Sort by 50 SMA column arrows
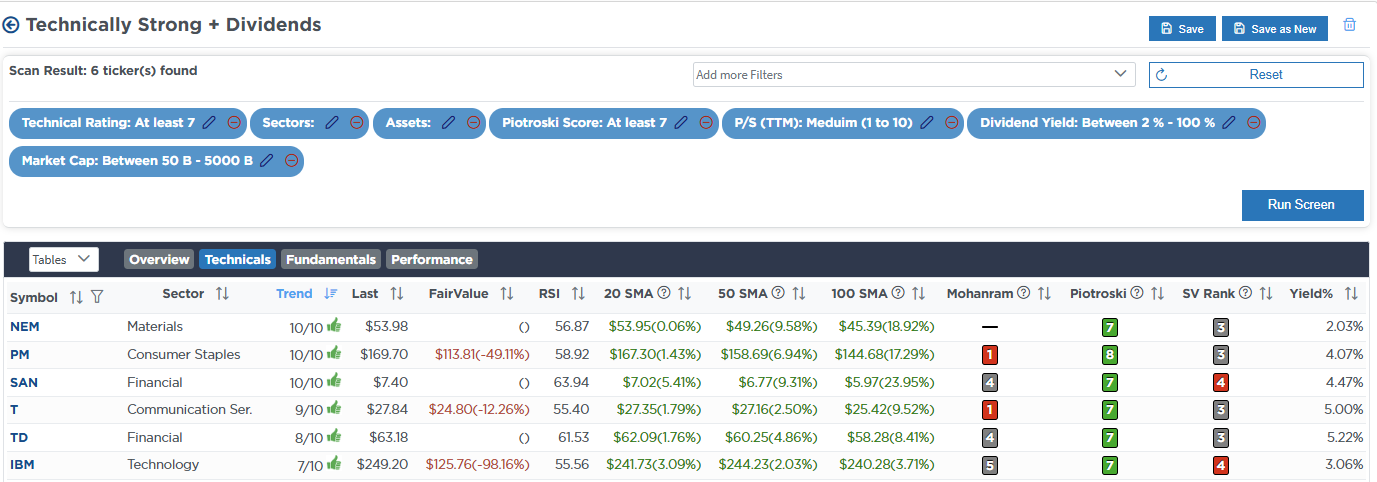 coord(798,294)
